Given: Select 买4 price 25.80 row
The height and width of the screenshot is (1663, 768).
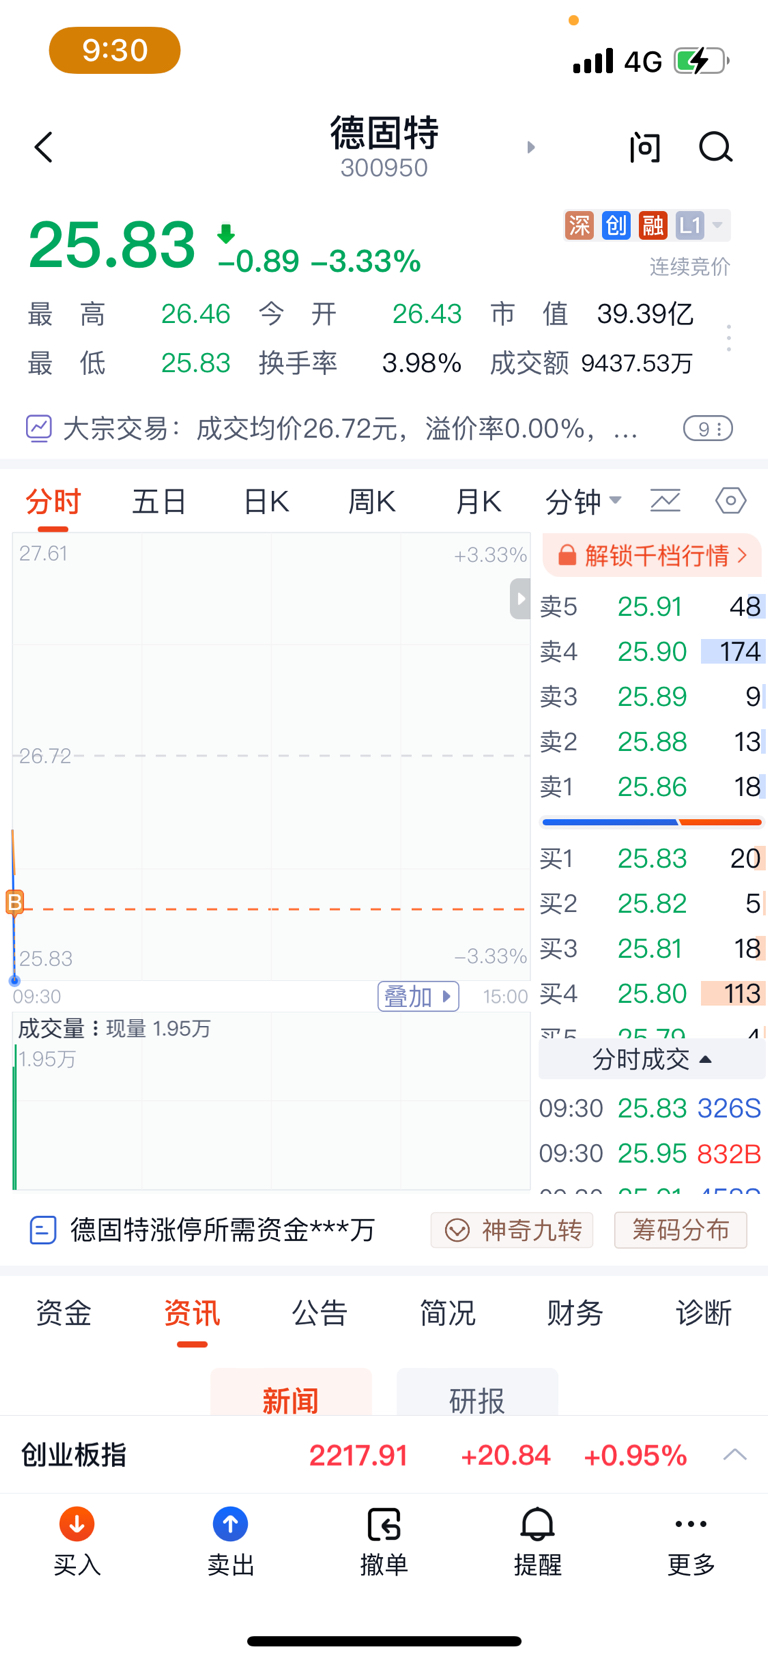Looking at the screenshot, I should pyautogui.click(x=652, y=993).
